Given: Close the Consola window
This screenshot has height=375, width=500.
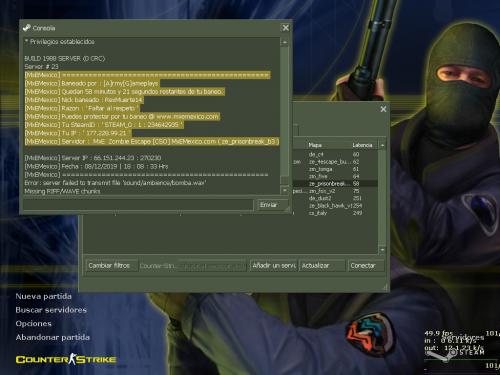Looking at the screenshot, I should click(x=286, y=28).
